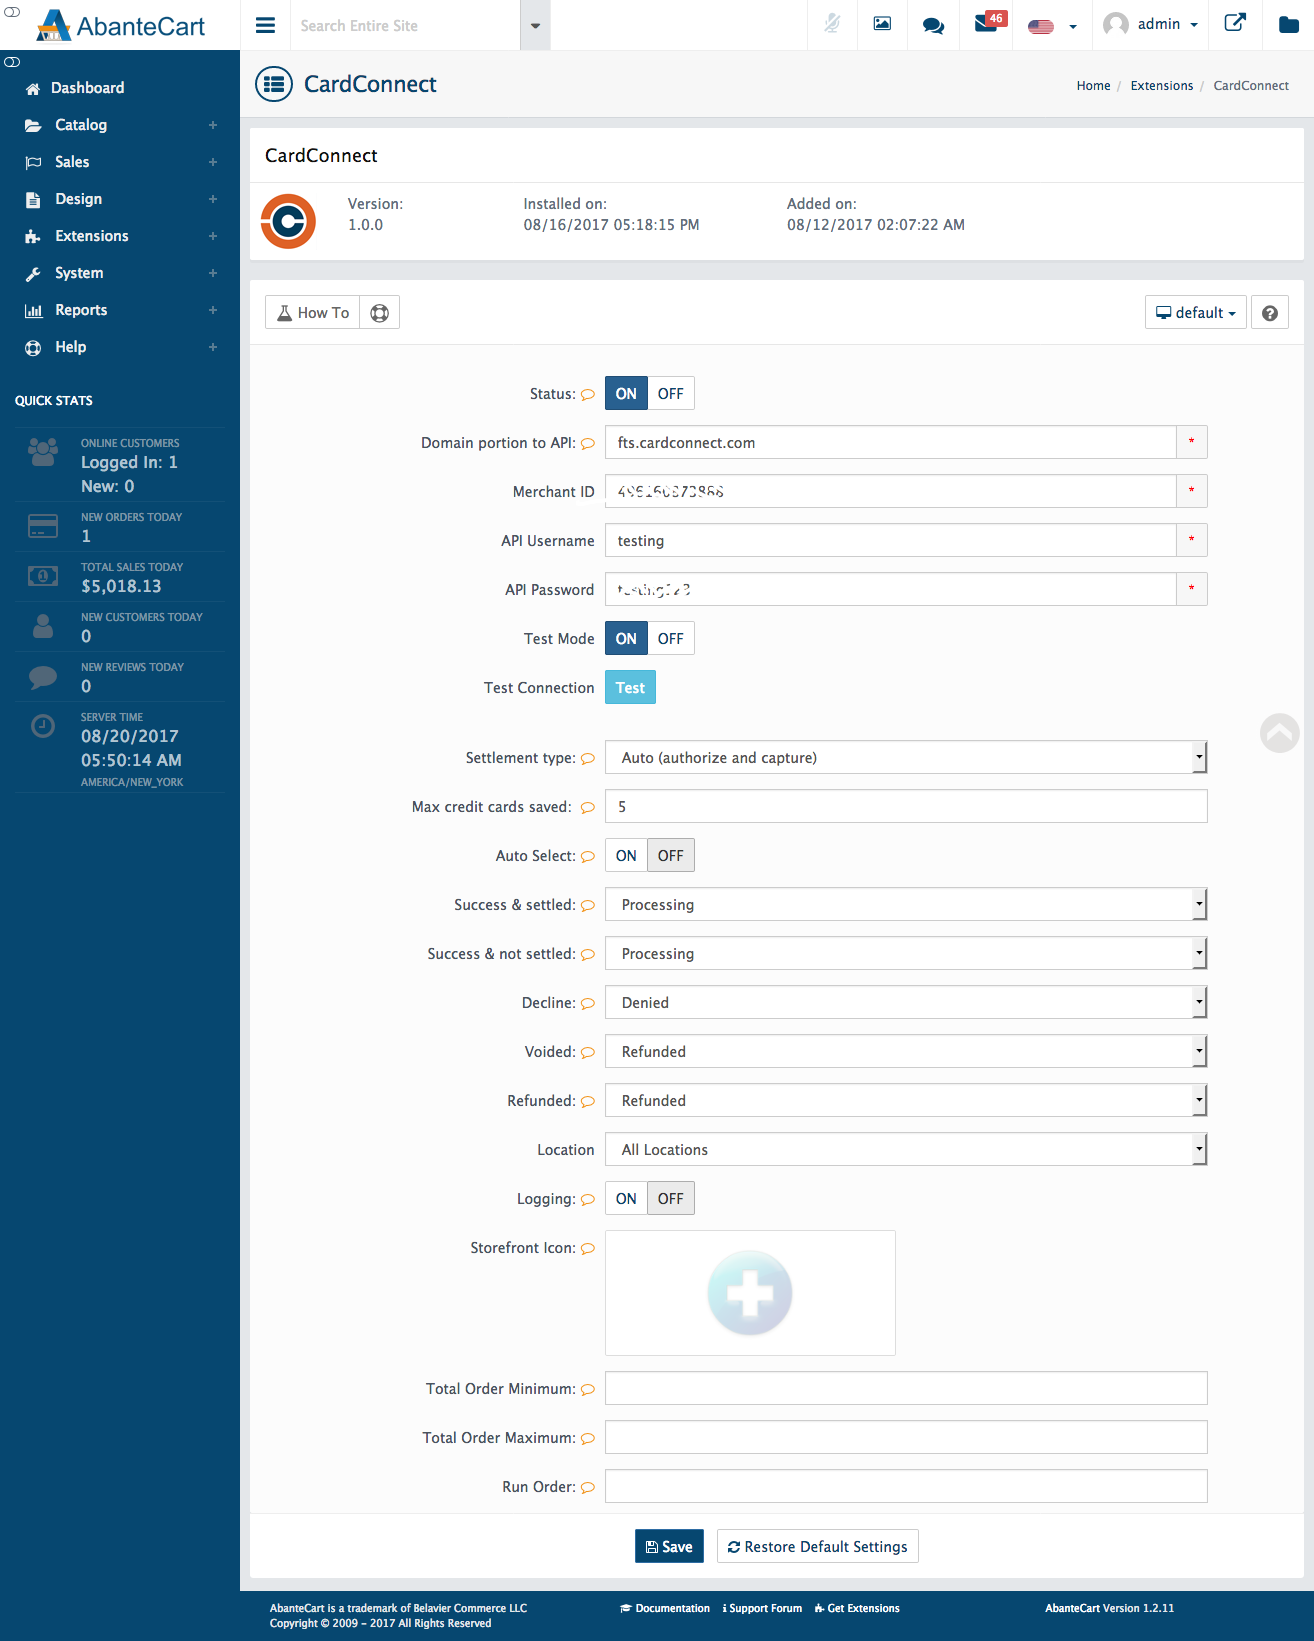Click the folder icon in top right
This screenshot has width=1314, height=1641.
tap(1289, 25)
